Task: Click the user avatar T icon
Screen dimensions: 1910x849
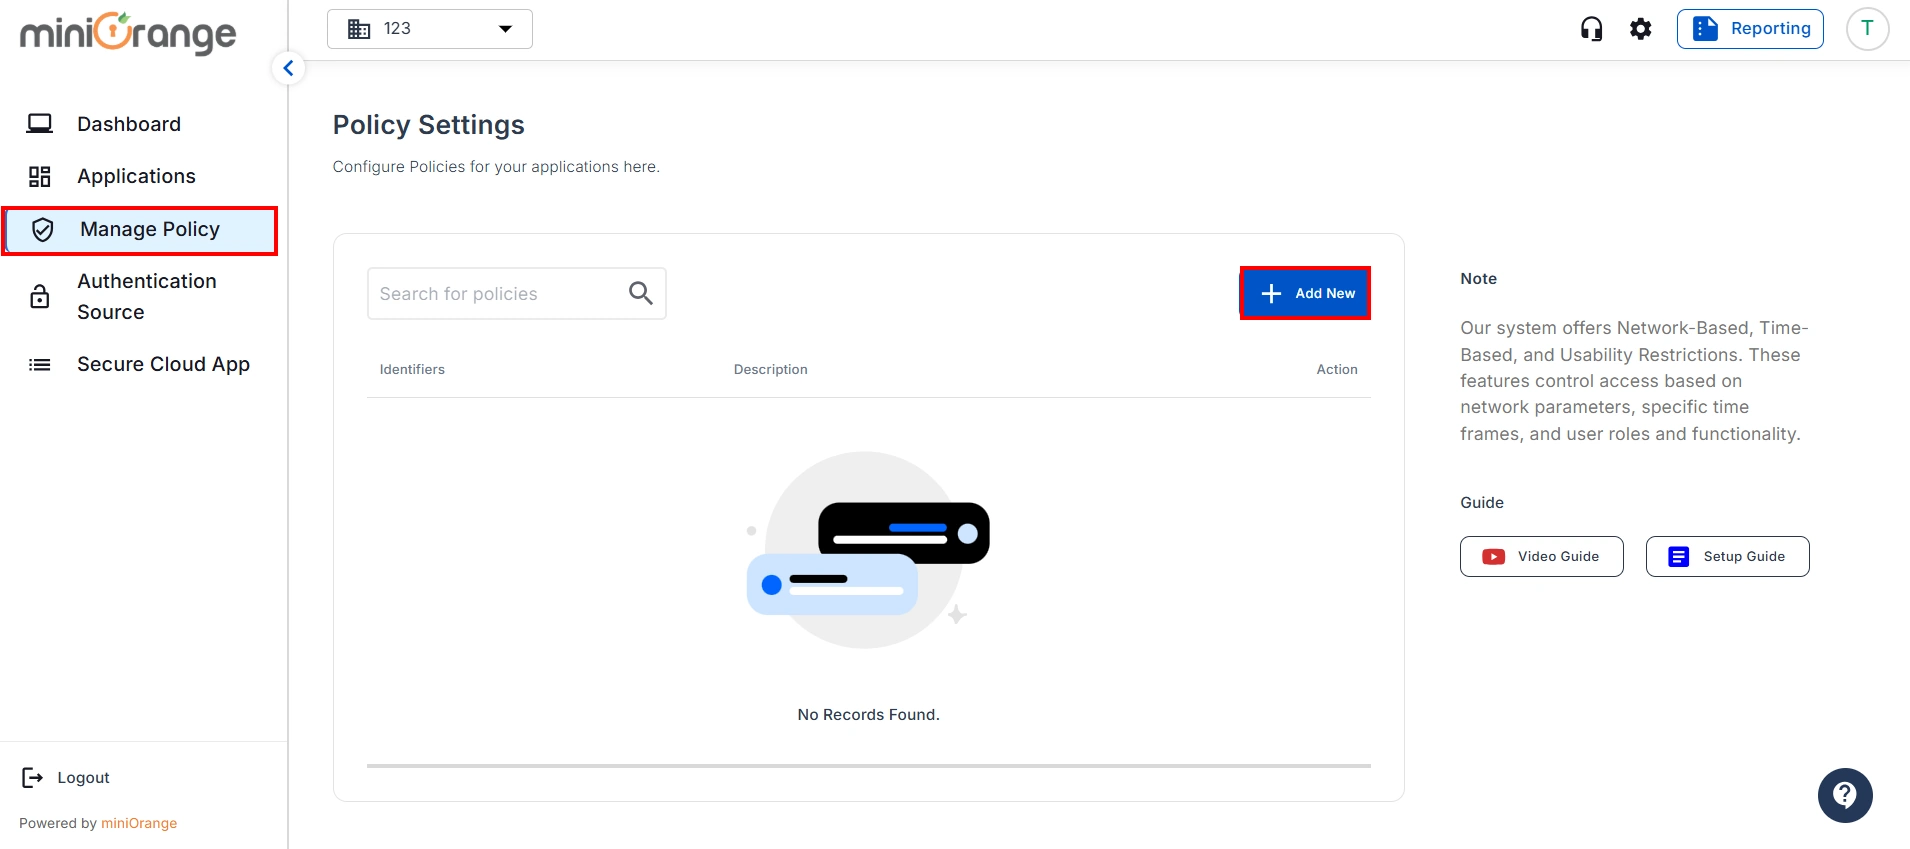Action: pyautogui.click(x=1866, y=29)
